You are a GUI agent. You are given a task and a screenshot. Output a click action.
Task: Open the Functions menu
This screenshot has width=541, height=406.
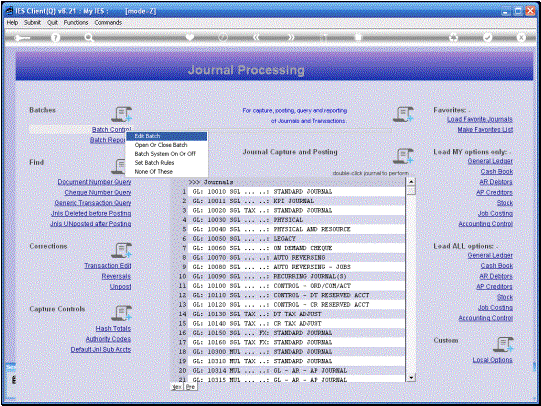point(76,22)
